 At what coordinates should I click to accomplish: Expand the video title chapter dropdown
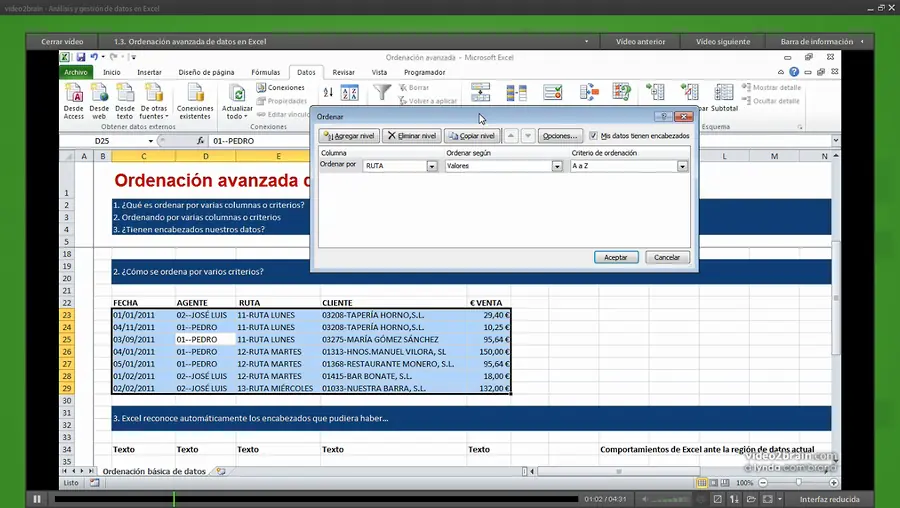pos(586,41)
